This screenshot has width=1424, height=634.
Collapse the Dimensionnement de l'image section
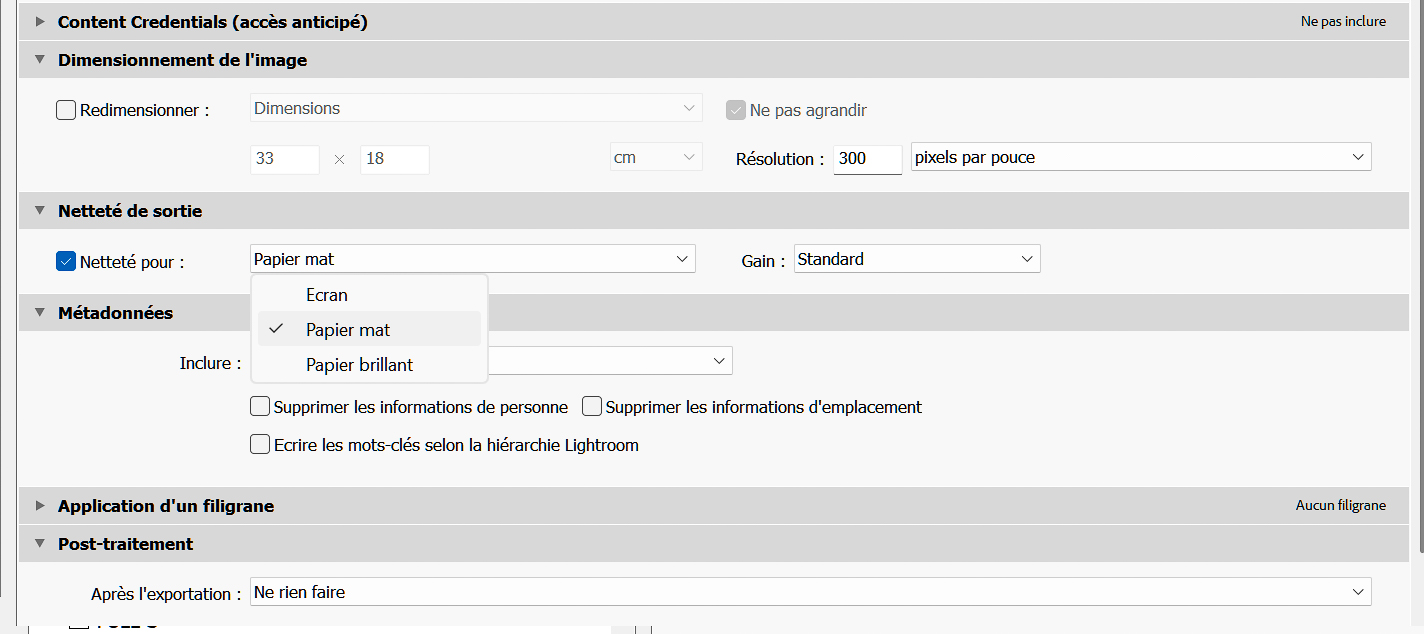tap(40, 59)
